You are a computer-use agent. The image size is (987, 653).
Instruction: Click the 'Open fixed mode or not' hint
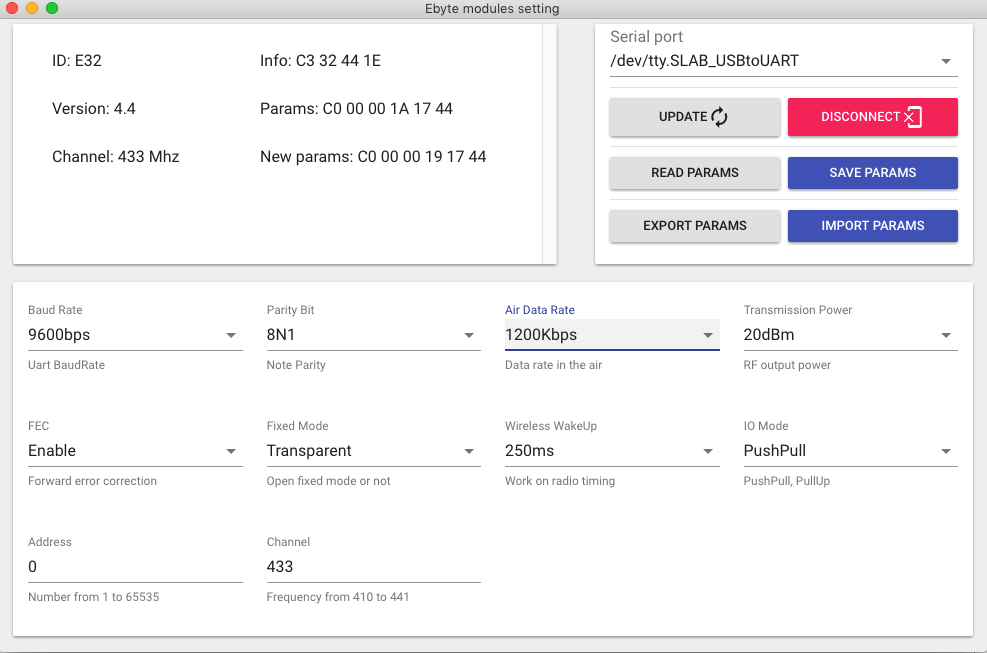[329, 481]
